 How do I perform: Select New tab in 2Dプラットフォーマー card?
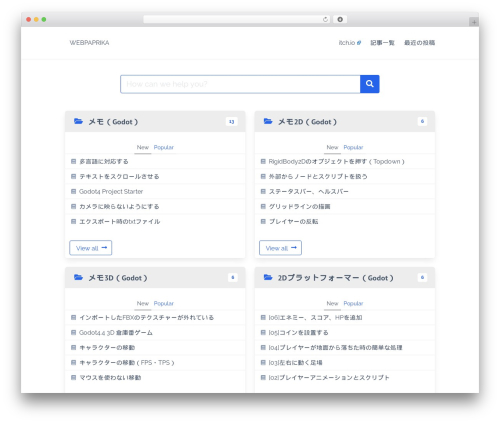[x=332, y=303]
